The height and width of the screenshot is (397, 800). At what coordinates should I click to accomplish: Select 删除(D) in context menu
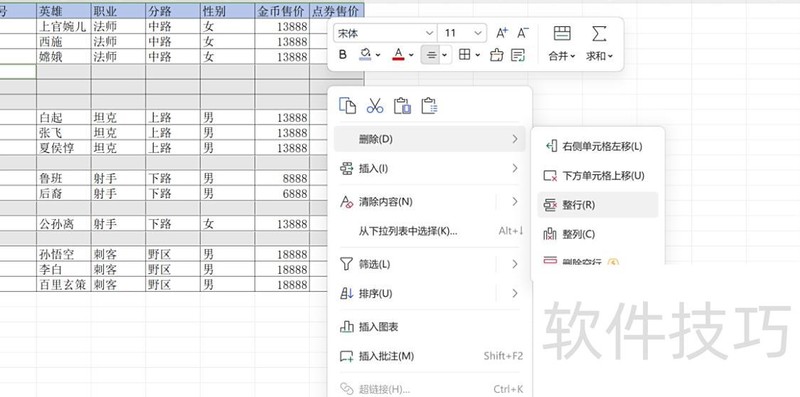click(430, 139)
